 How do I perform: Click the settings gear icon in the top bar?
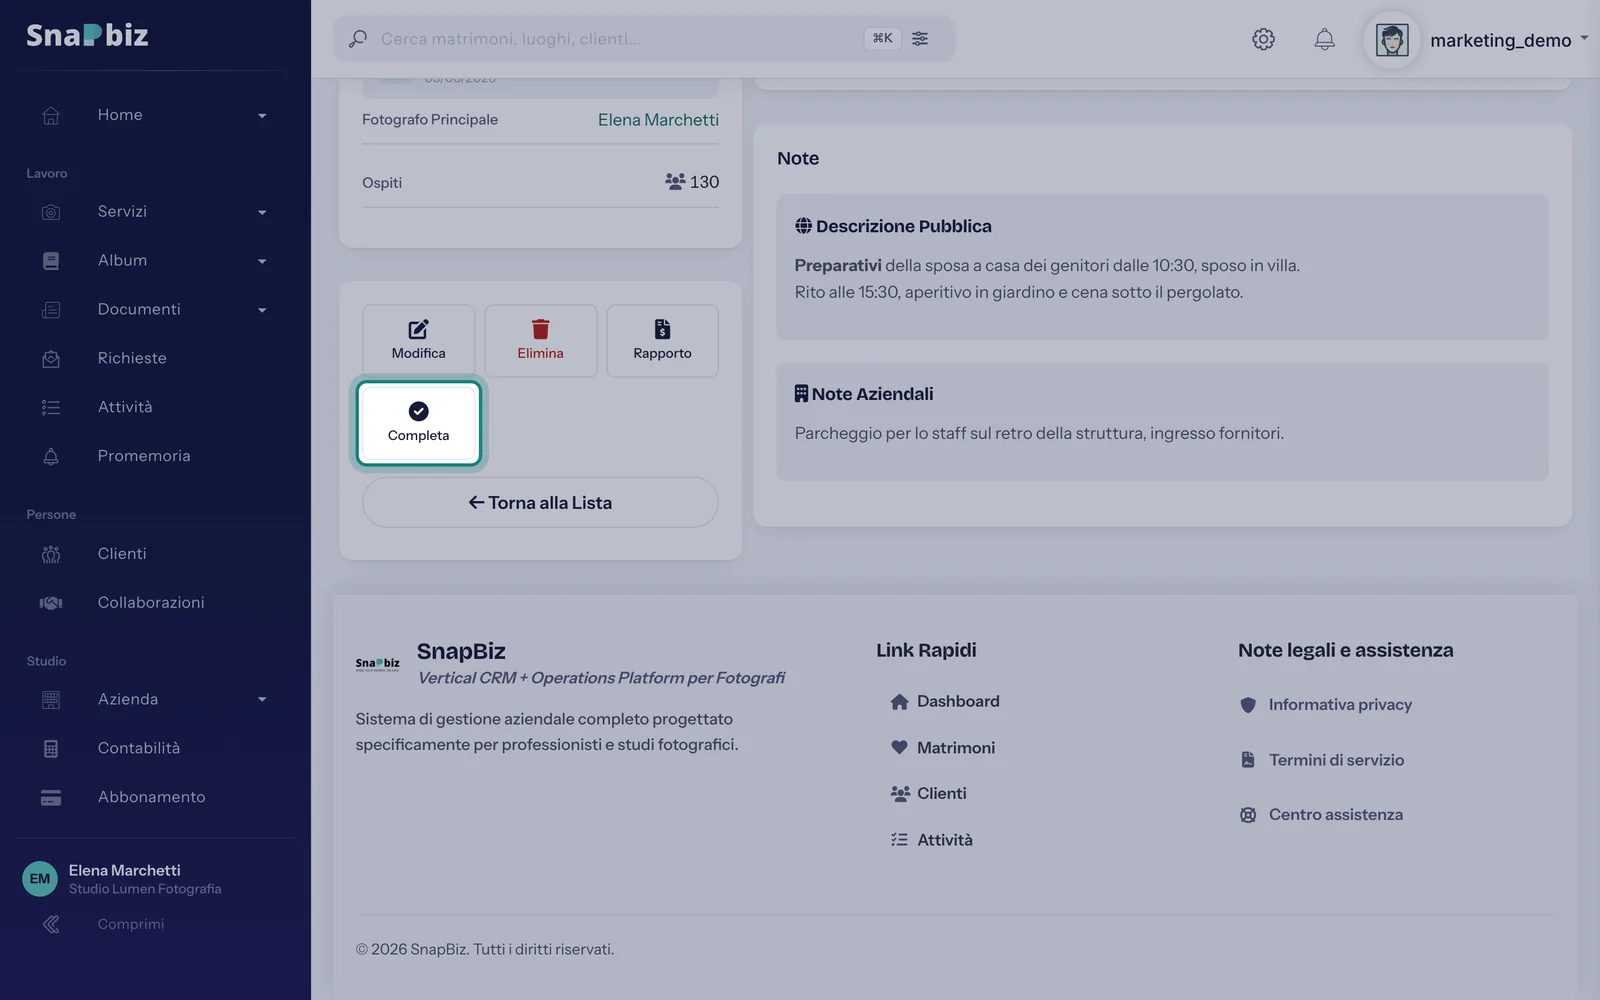point(1263,39)
